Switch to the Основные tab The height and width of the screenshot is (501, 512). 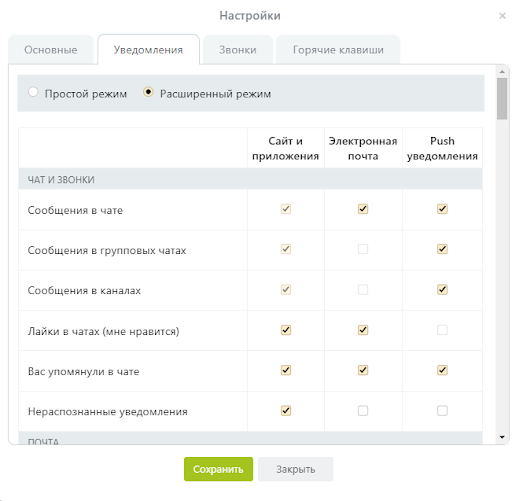pos(51,50)
